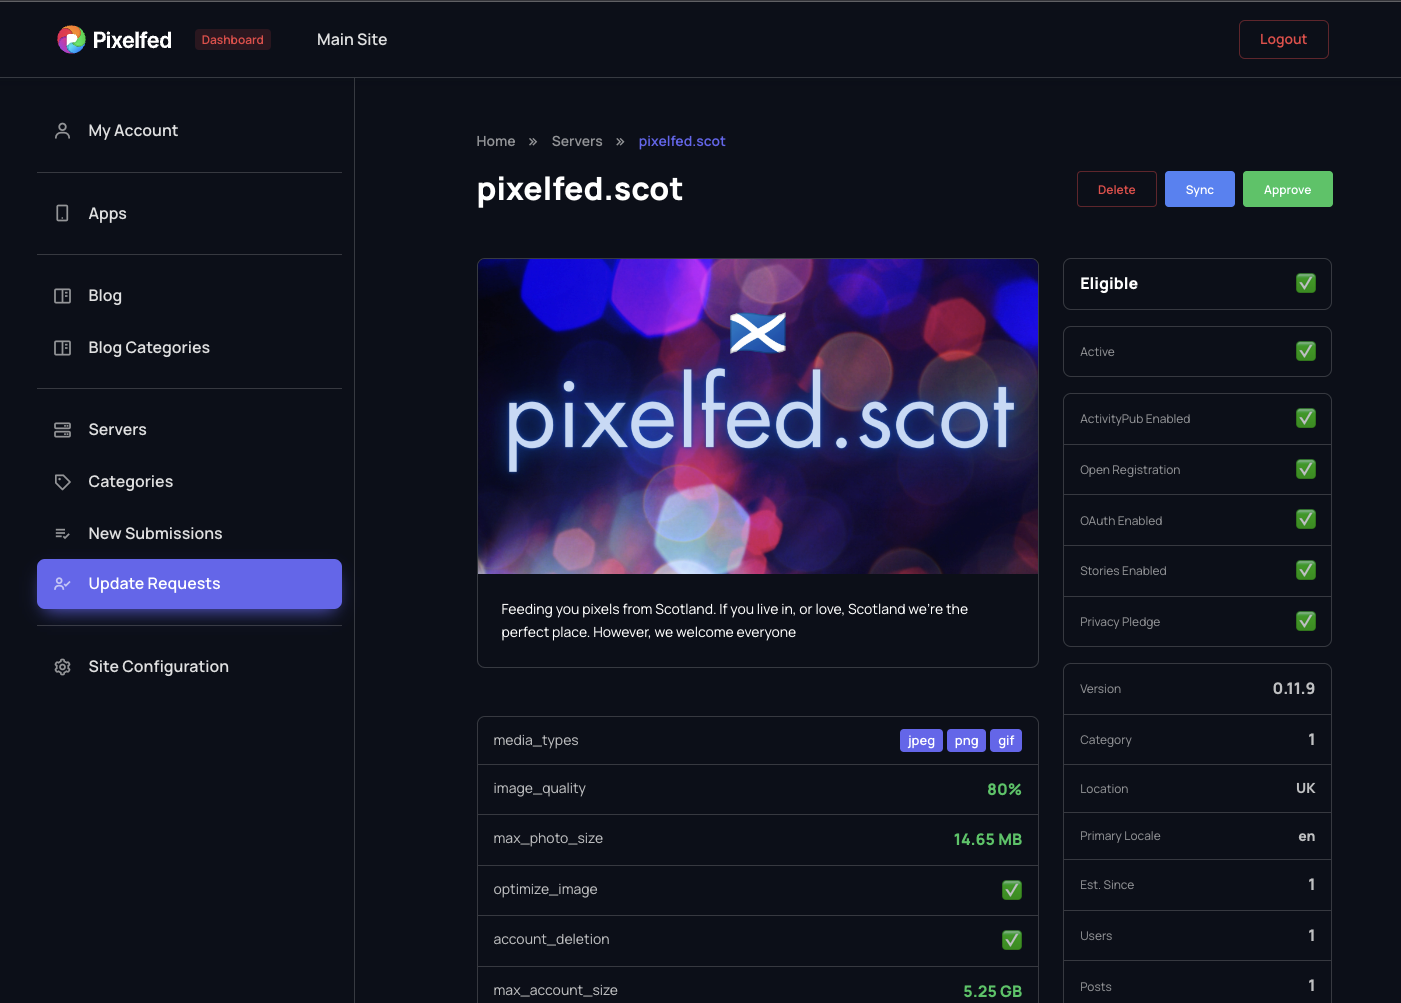Click the server description text

734,620
